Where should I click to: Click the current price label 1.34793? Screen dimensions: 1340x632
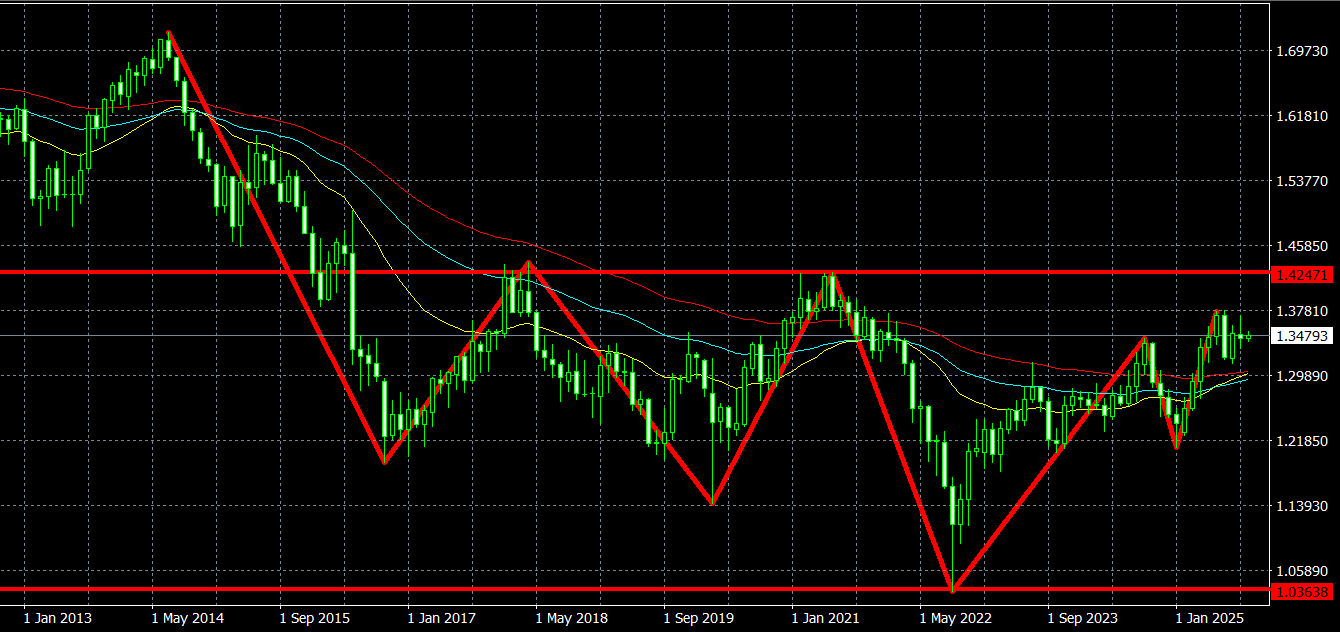click(1301, 336)
